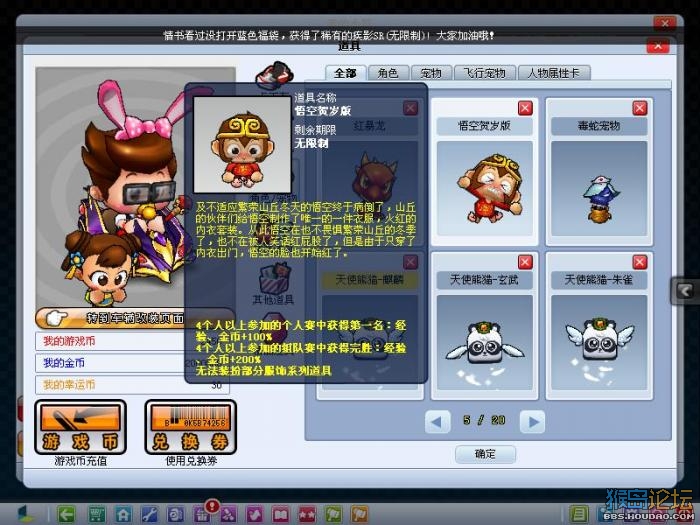Switch to the 人物属性卡 tab
Screen dimensions: 700x525
[x=554, y=73]
